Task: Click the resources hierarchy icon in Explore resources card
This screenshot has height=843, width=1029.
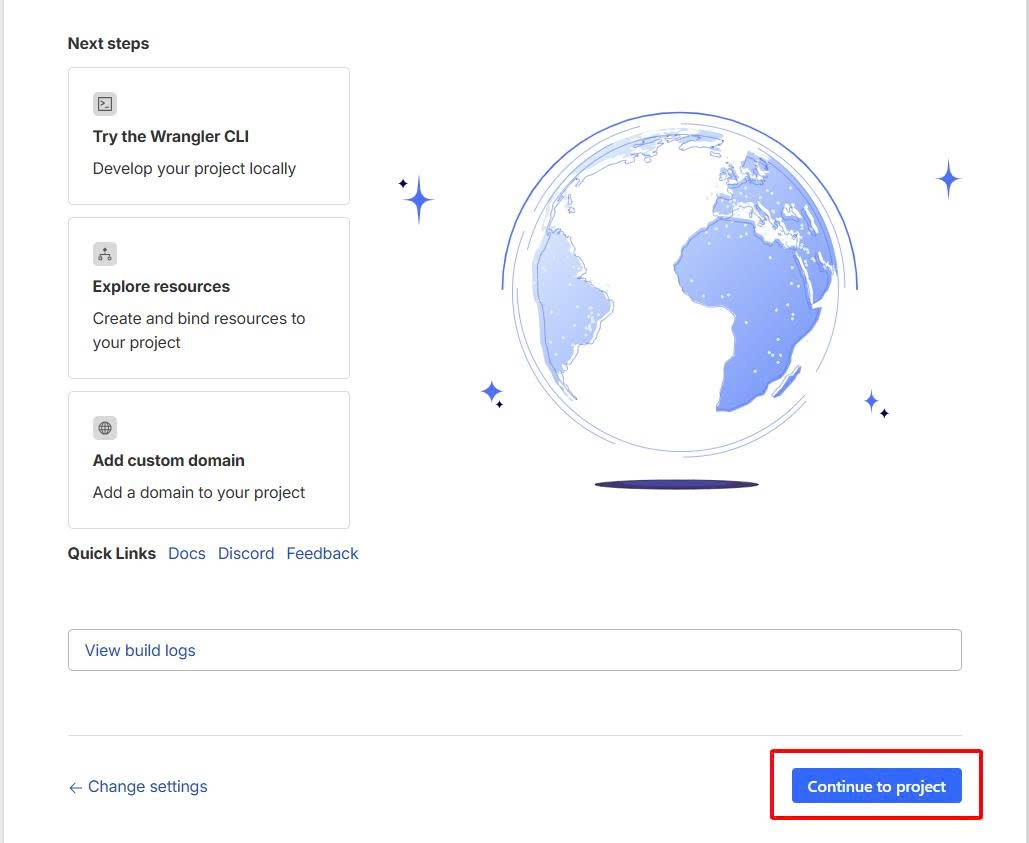Action: (x=105, y=254)
